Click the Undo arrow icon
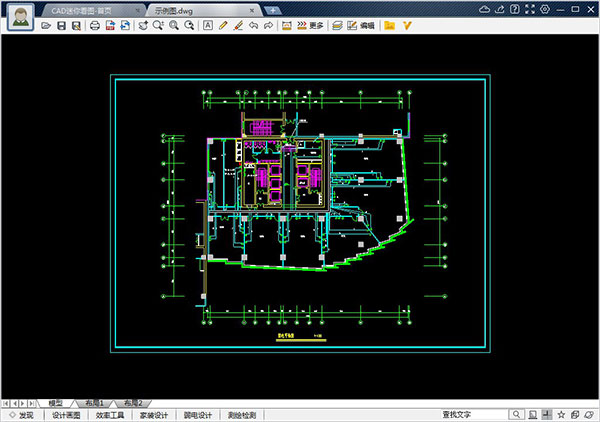The width and height of the screenshot is (600, 422). pos(253,25)
